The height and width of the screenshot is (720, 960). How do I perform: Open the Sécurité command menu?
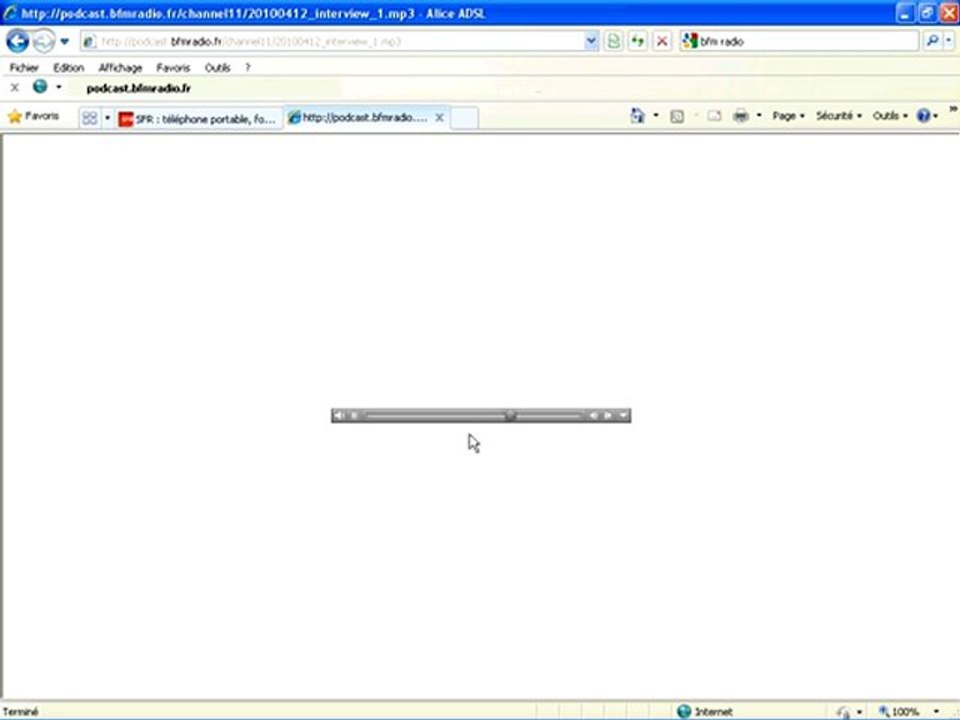pyautogui.click(x=839, y=116)
